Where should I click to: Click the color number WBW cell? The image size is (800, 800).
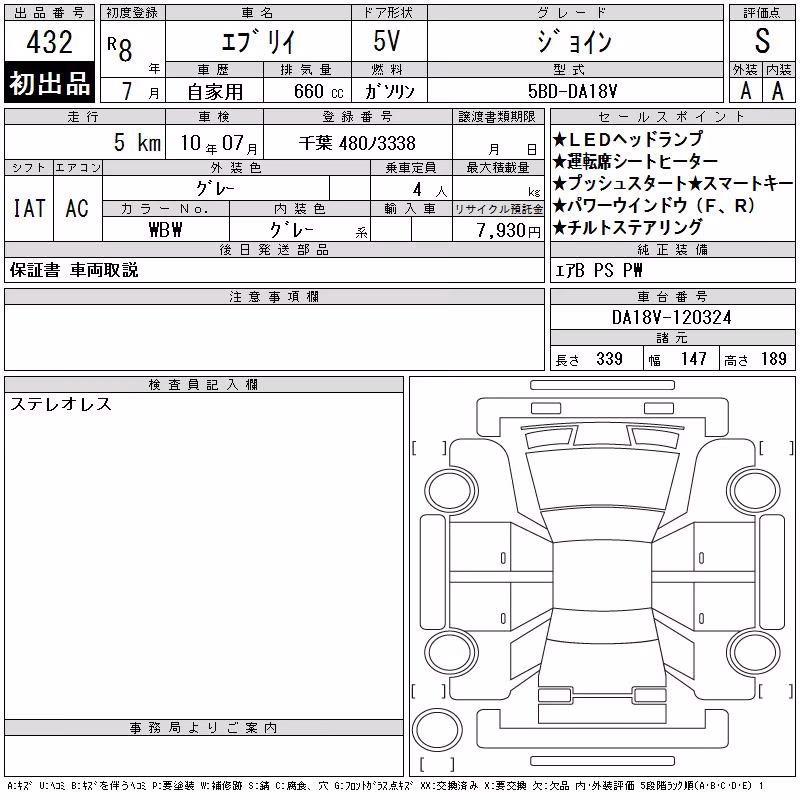click(166, 230)
